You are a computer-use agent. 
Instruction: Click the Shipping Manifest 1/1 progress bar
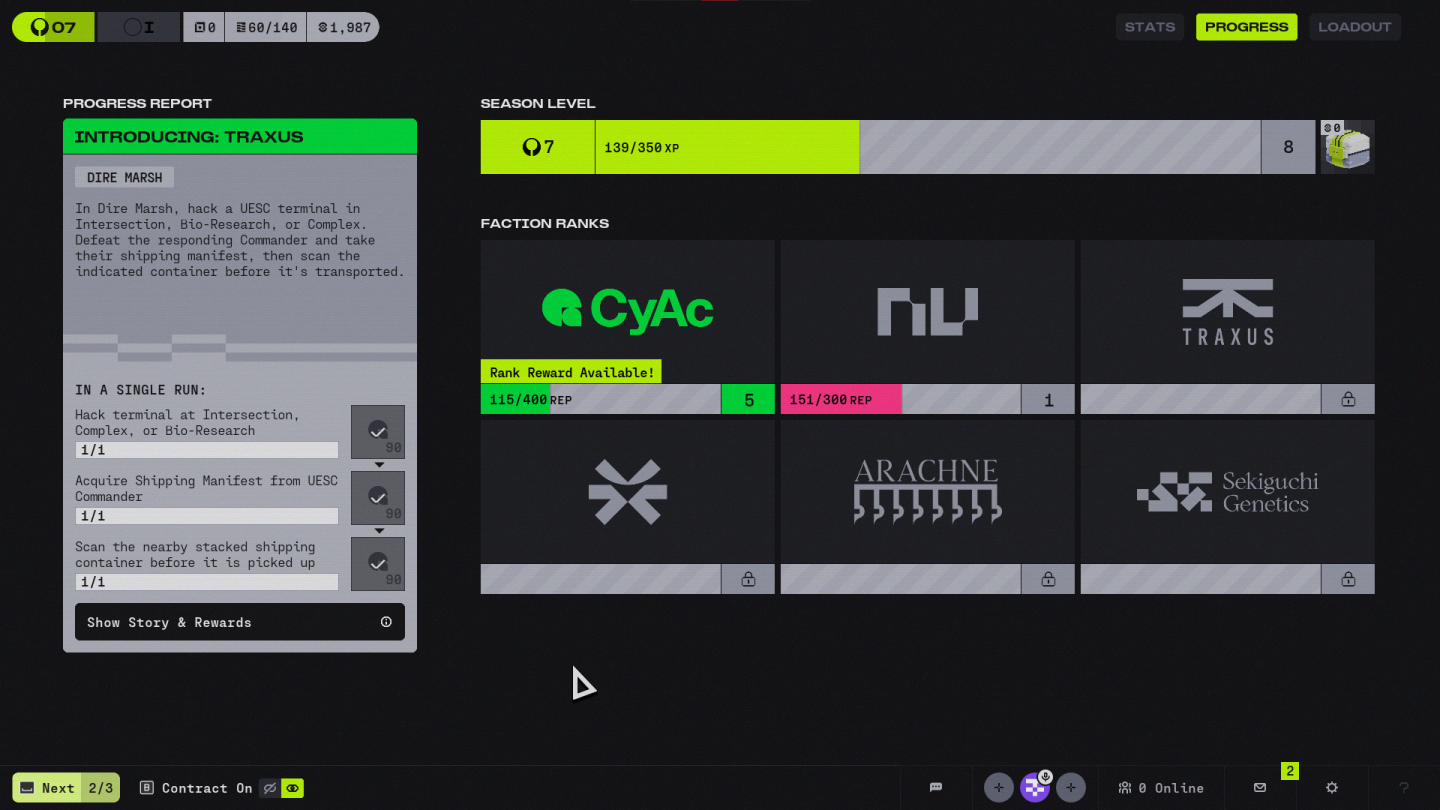click(207, 516)
